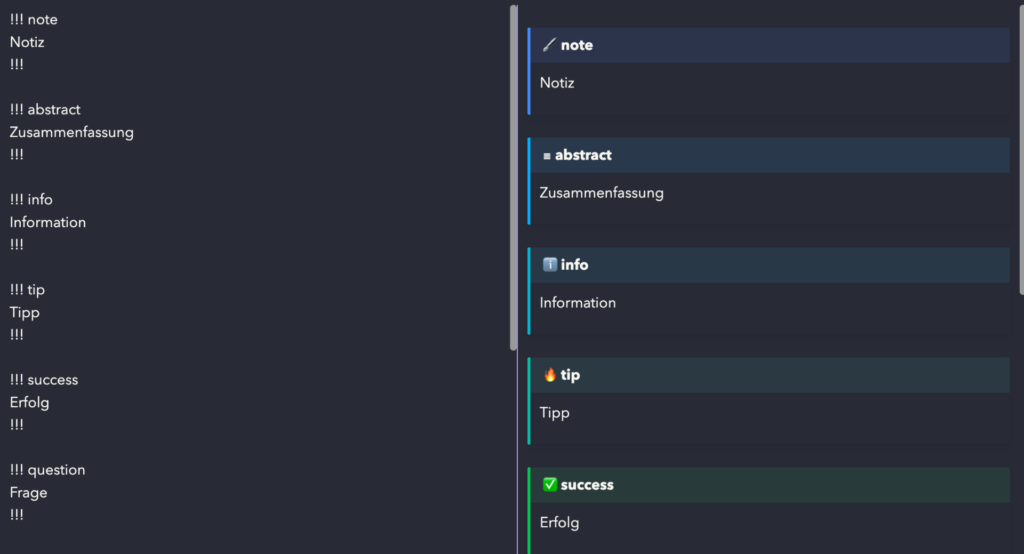Viewport: 1024px width, 554px height.
Task: Click the green checkmark success icon
Action: click(549, 485)
